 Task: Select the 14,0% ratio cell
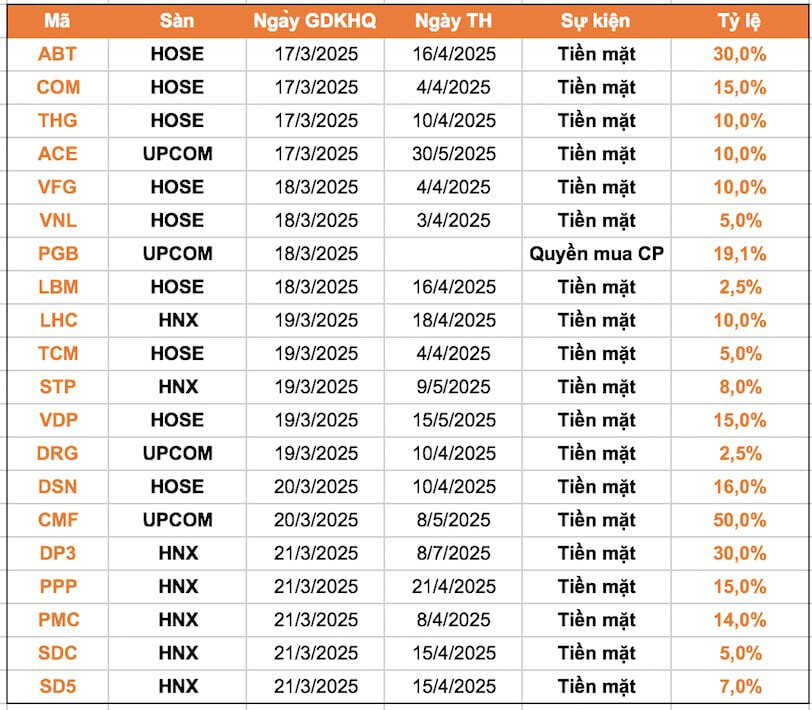pos(739,620)
